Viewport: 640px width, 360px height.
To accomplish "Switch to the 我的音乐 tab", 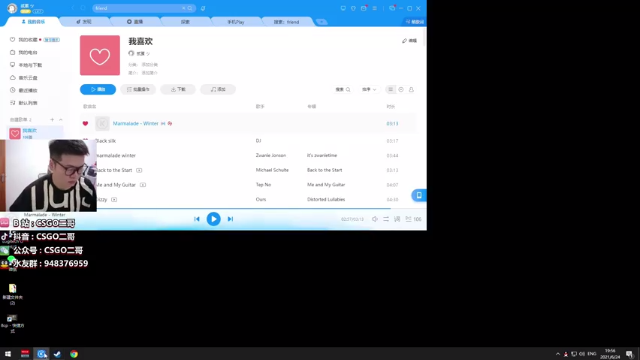I will pyautogui.click(x=33, y=22).
